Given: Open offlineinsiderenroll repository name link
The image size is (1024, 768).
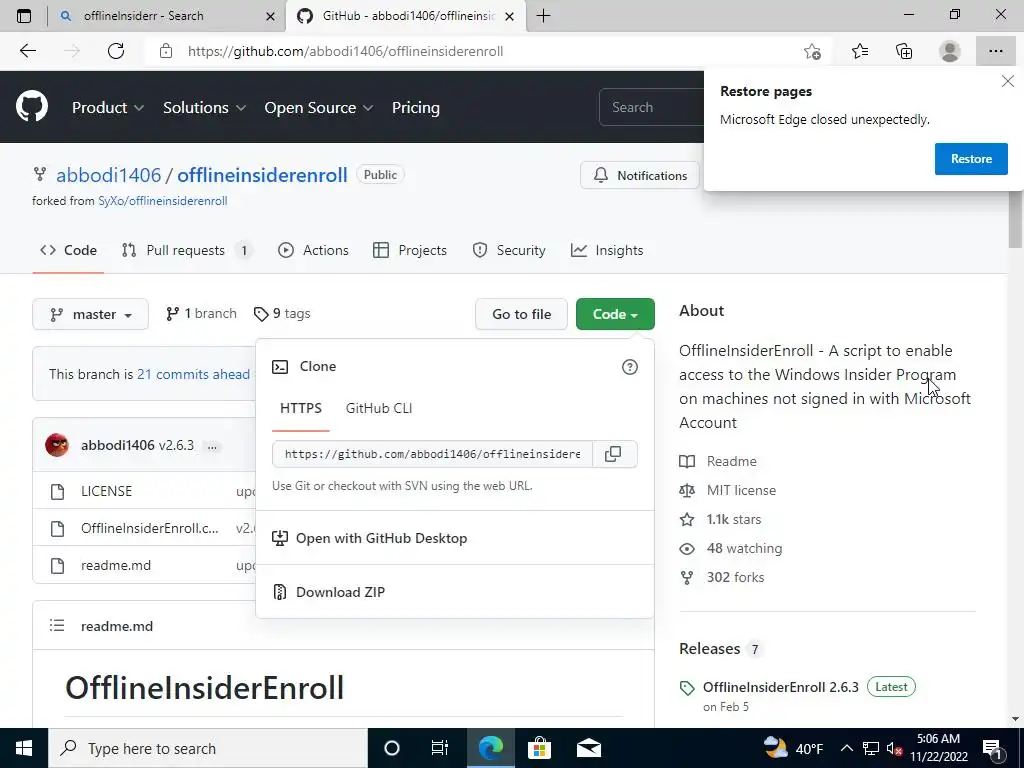Looking at the screenshot, I should (263, 175).
